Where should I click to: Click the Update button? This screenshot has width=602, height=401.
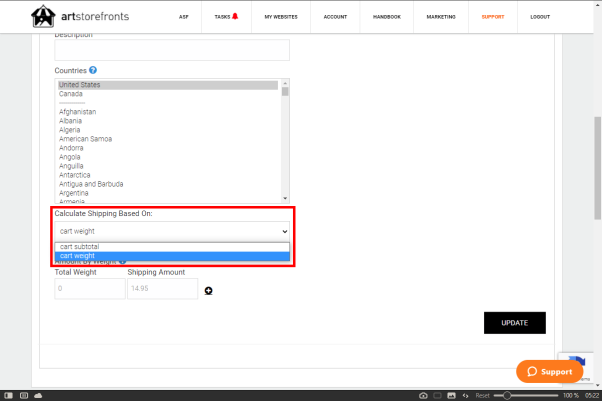point(515,322)
